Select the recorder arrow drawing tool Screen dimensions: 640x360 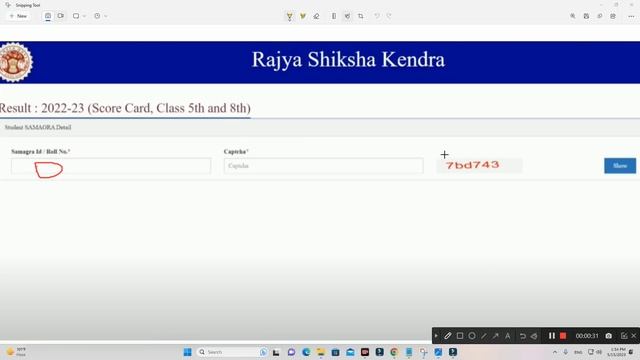pyautogui.click(x=496, y=336)
